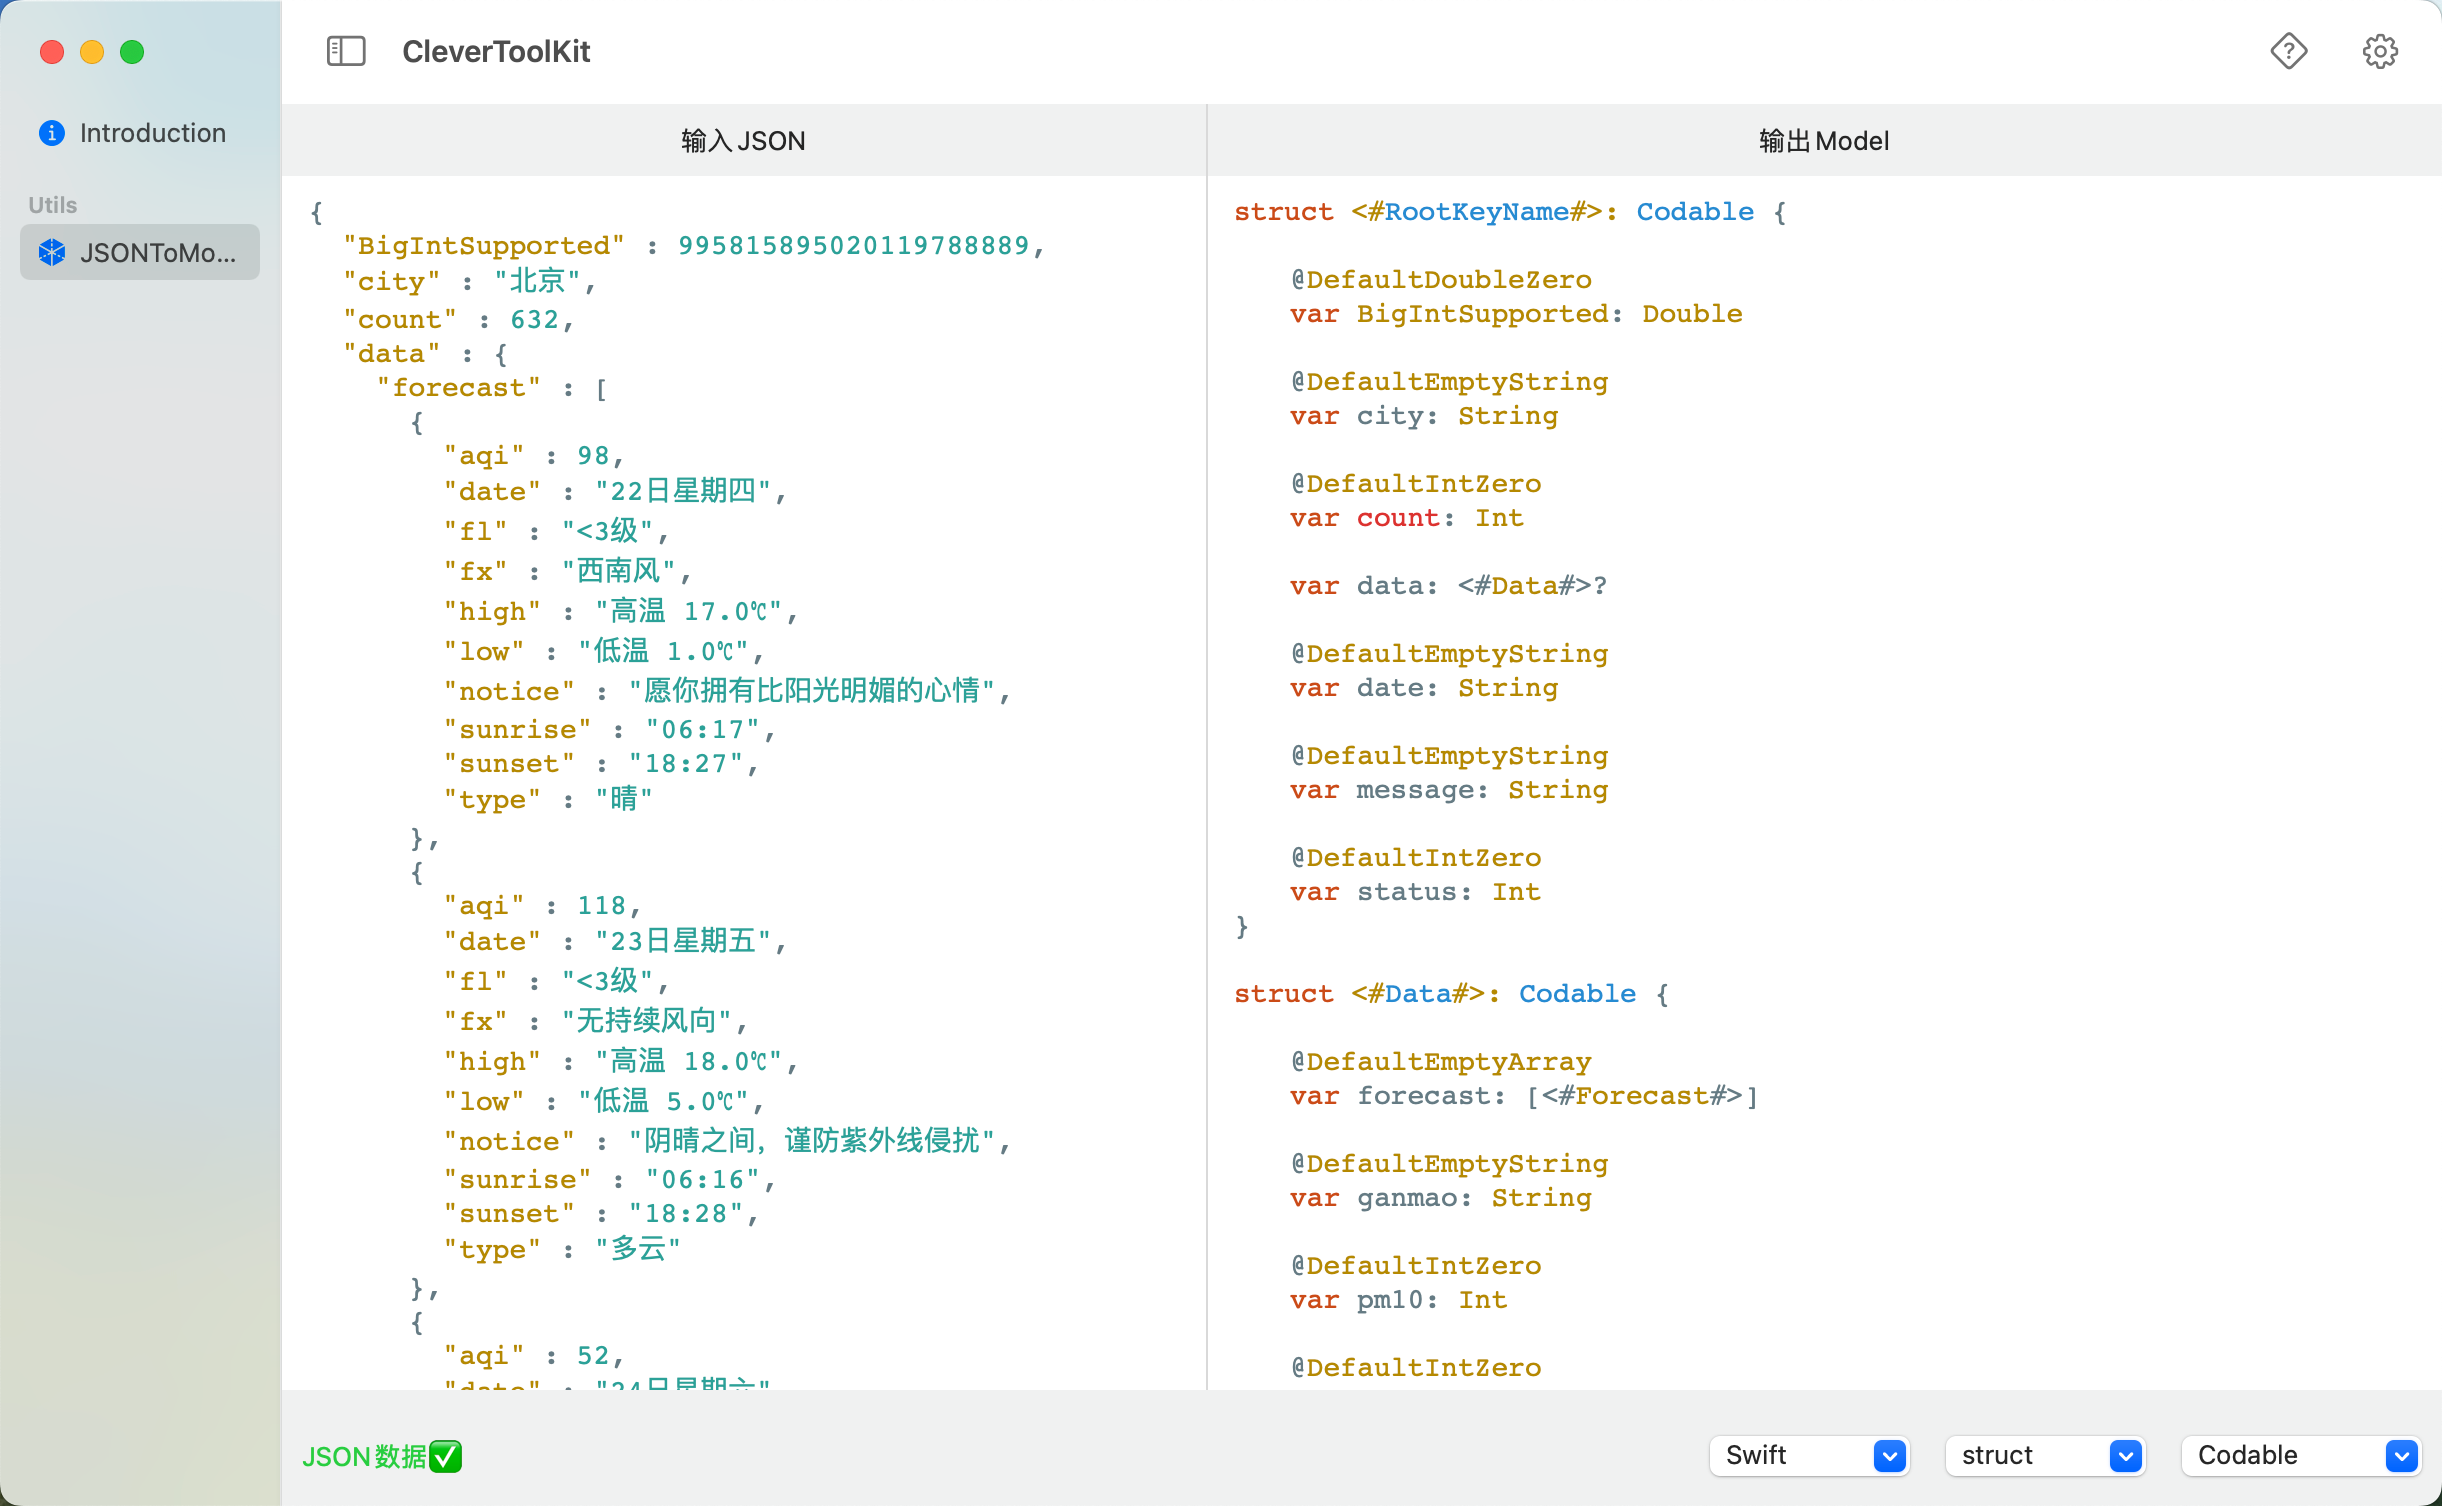Screen dimensions: 2442x1506
Task: Open the Swift language dropdown
Action: coord(1809,1455)
